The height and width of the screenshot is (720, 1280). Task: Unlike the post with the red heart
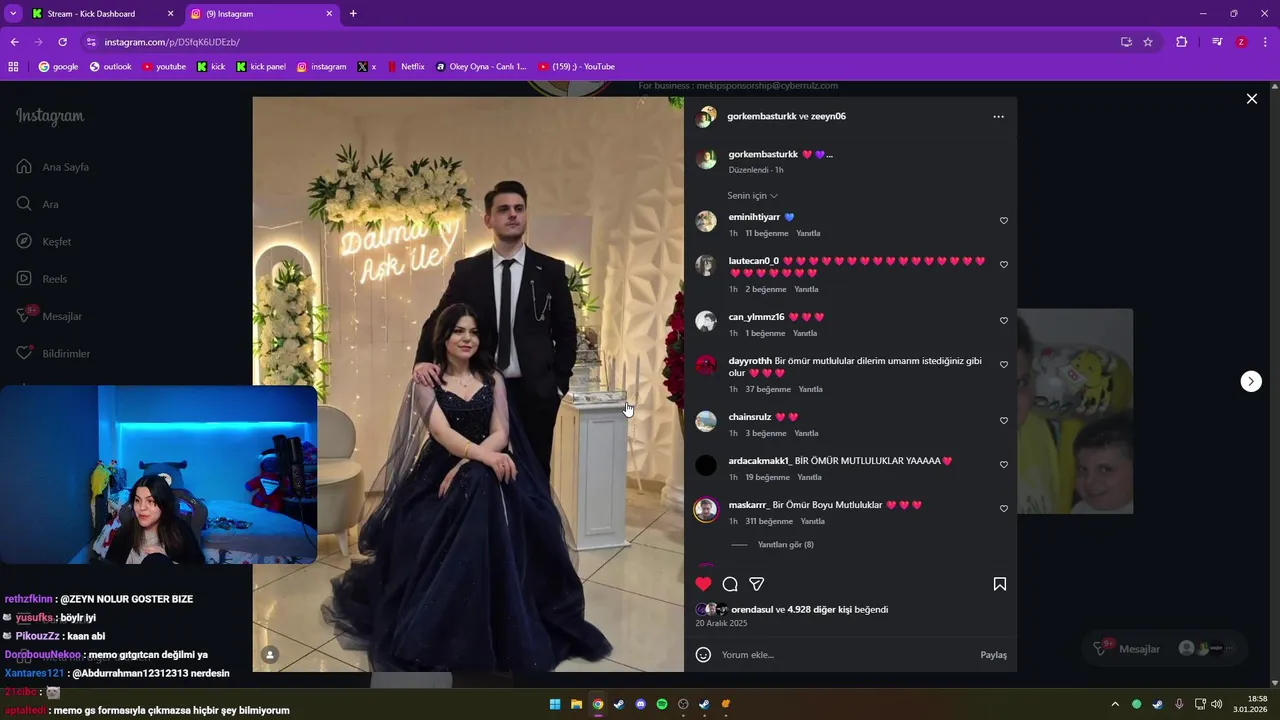click(x=704, y=584)
